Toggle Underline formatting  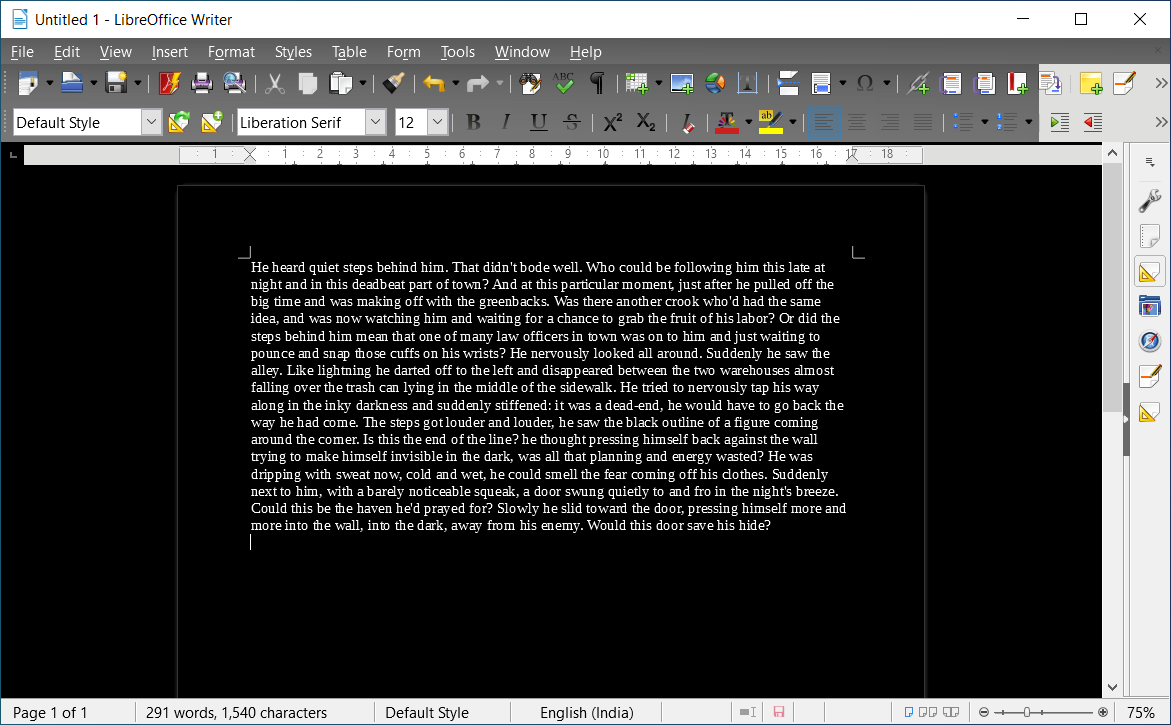pos(538,122)
